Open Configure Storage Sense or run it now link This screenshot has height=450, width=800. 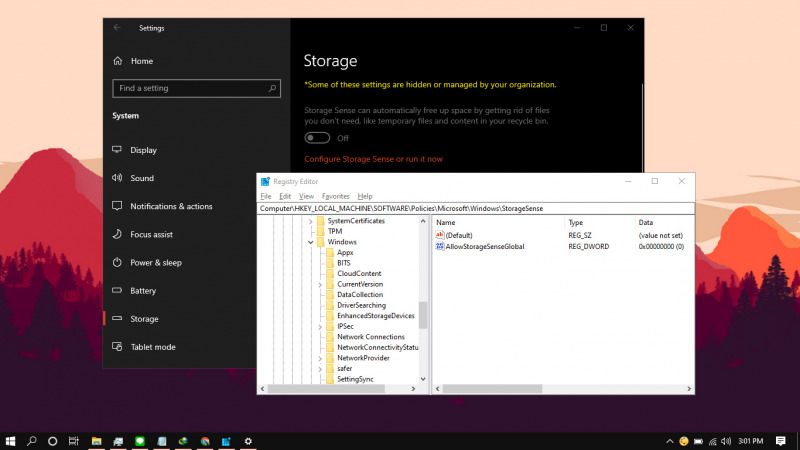coord(373,159)
